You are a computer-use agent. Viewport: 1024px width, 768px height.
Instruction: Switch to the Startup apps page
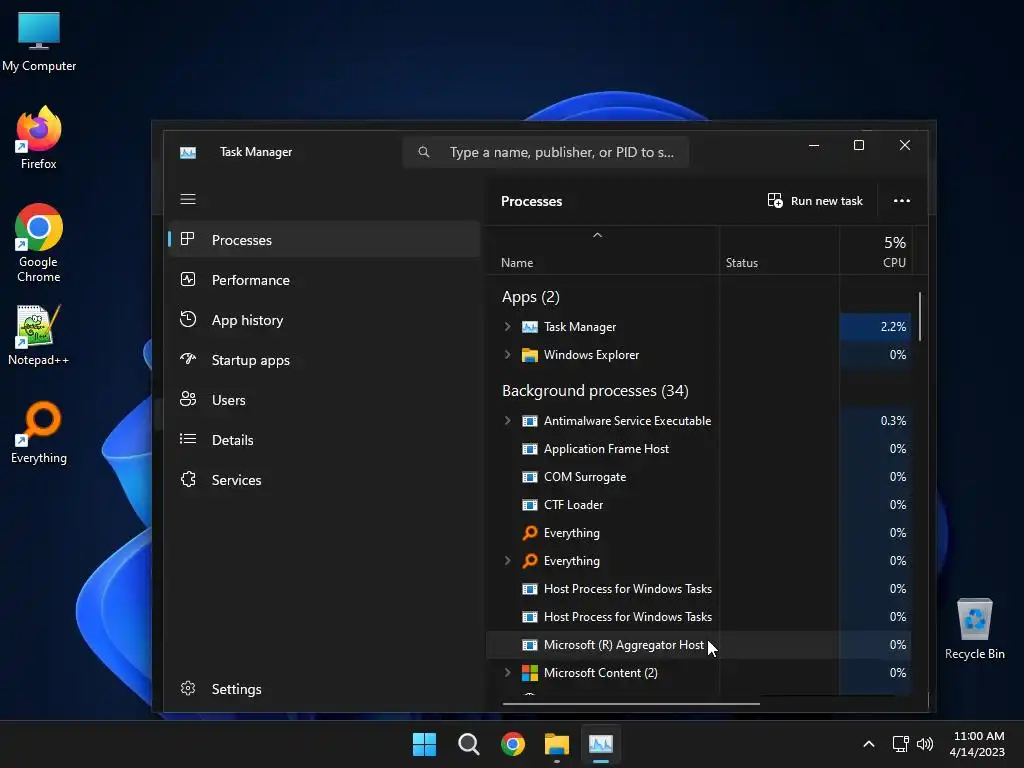point(325,360)
